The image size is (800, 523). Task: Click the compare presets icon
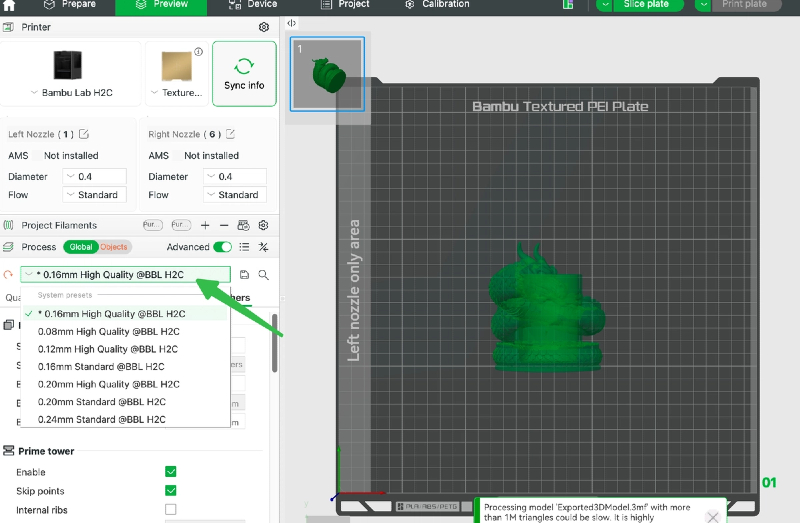pos(263,247)
